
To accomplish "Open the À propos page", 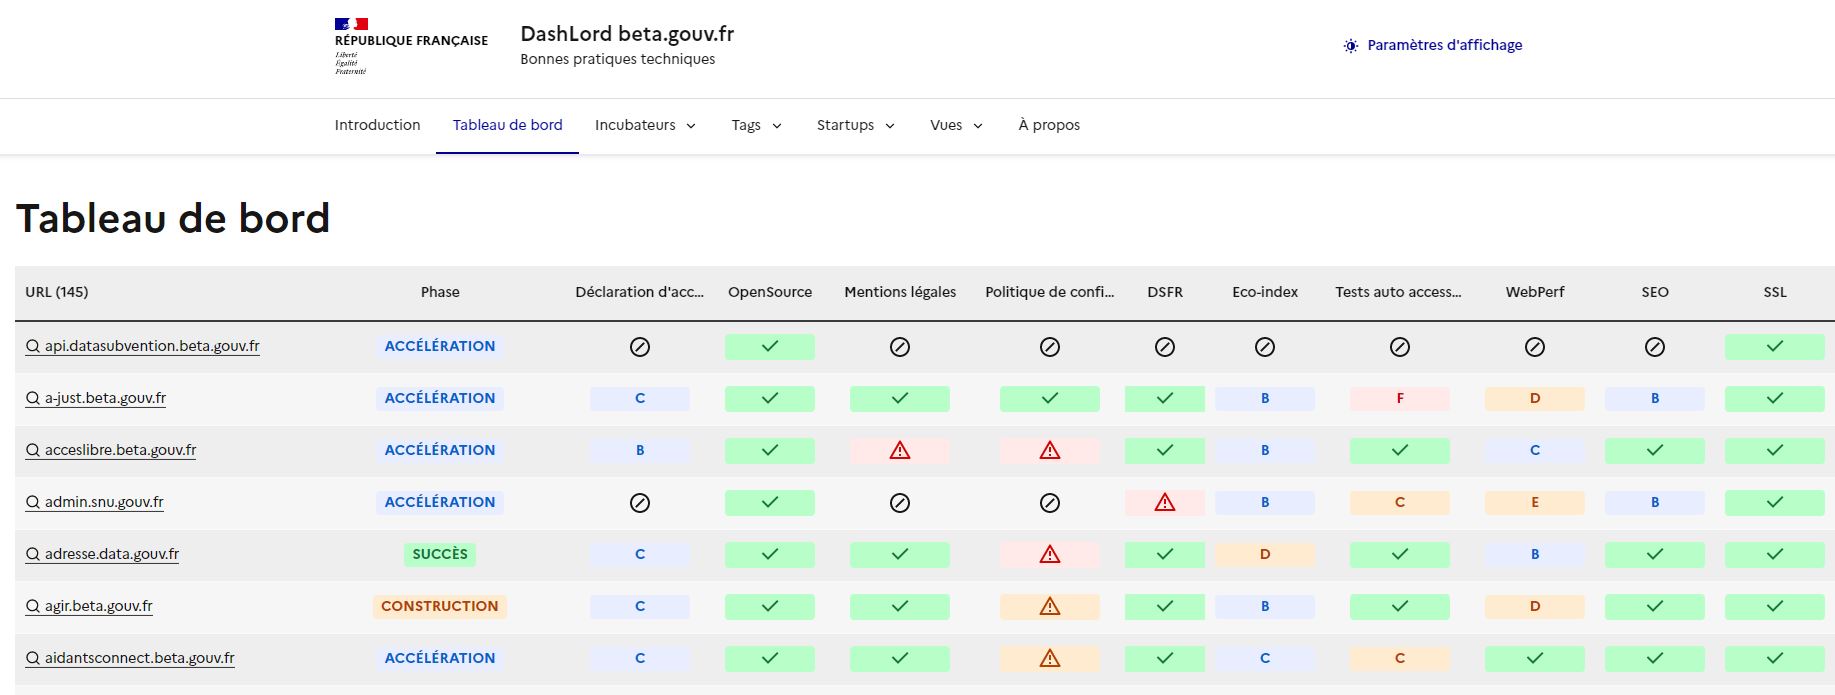I will point(1049,126).
